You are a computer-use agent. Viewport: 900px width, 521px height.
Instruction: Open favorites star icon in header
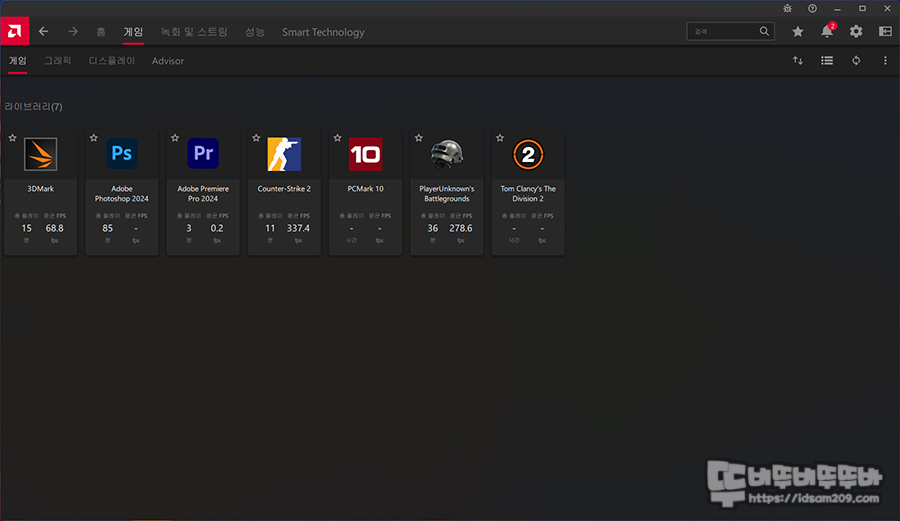797,32
